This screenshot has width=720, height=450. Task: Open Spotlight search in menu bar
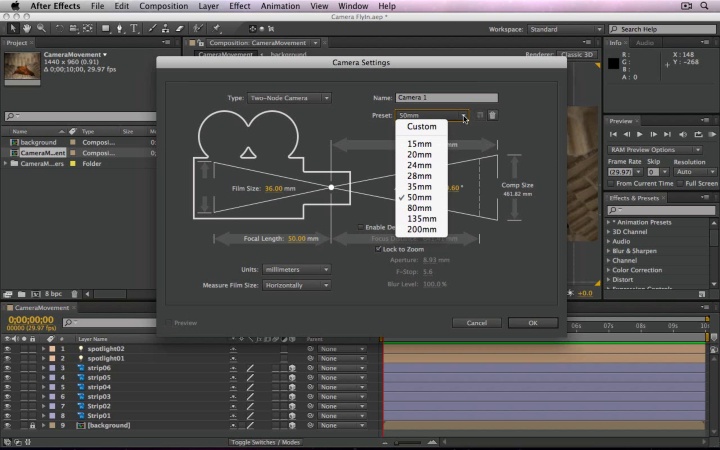[x=704, y=6]
